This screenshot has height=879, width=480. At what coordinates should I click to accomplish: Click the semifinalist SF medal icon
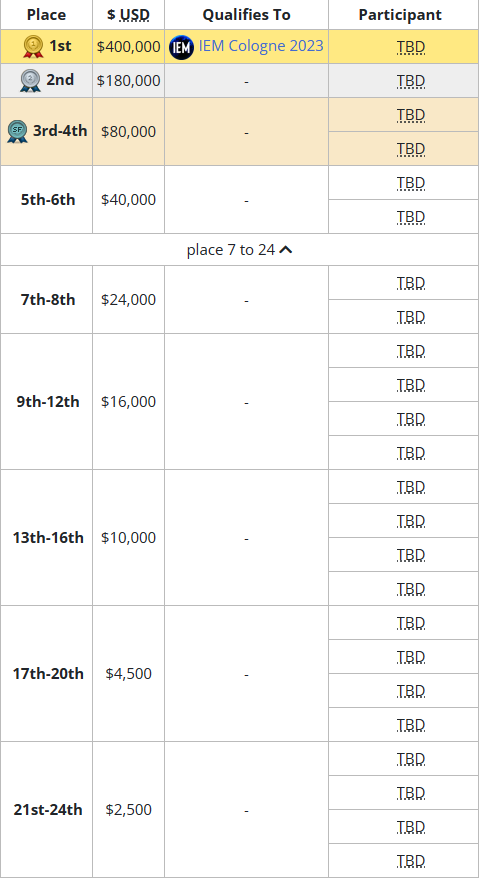point(17,132)
